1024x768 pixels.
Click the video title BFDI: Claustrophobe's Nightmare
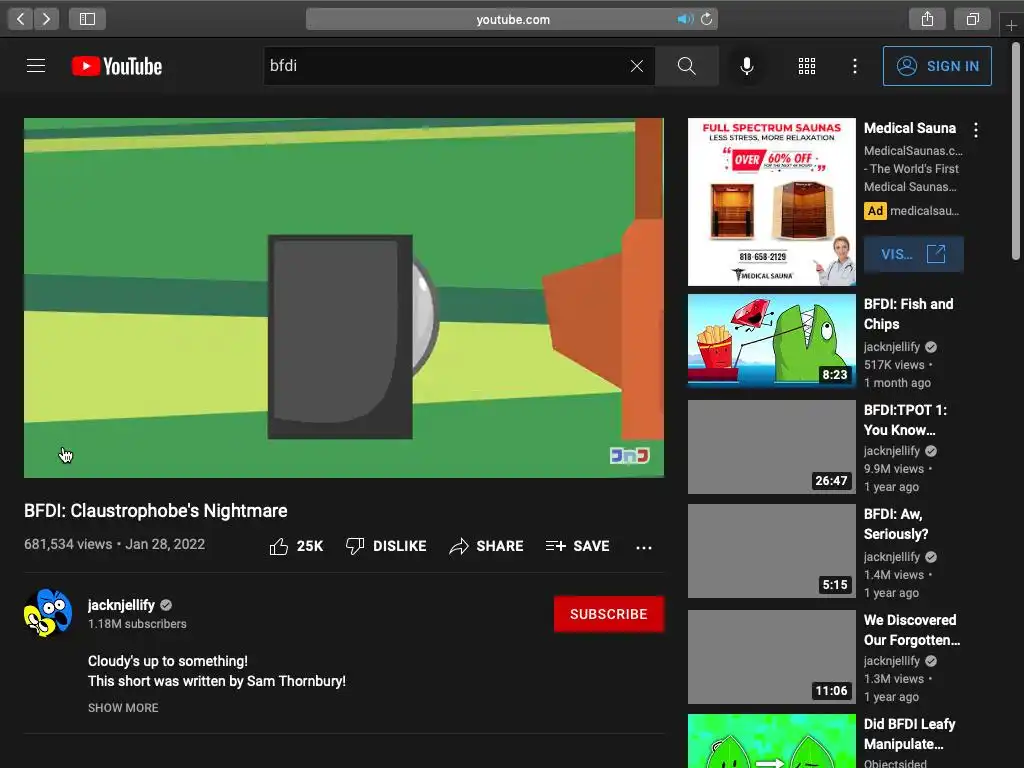(155, 511)
